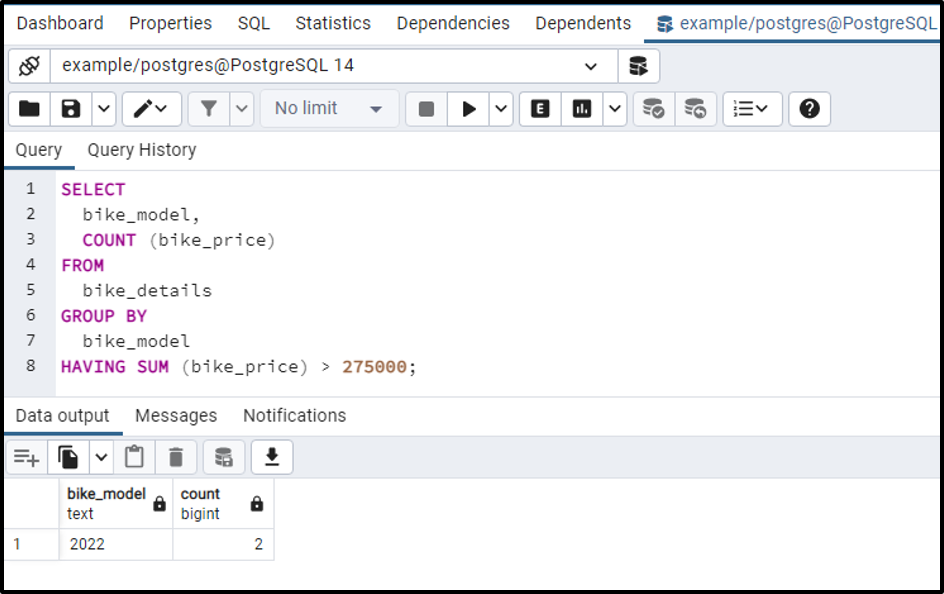Open the Messages tab
The image size is (944, 594).
click(176, 415)
